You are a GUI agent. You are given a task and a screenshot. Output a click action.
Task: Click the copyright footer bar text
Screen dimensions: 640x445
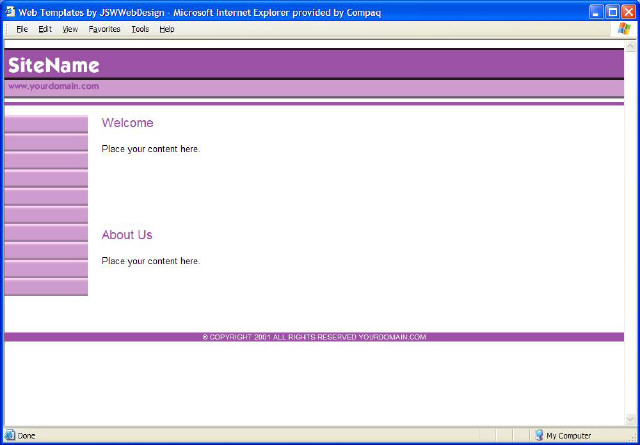click(x=314, y=337)
